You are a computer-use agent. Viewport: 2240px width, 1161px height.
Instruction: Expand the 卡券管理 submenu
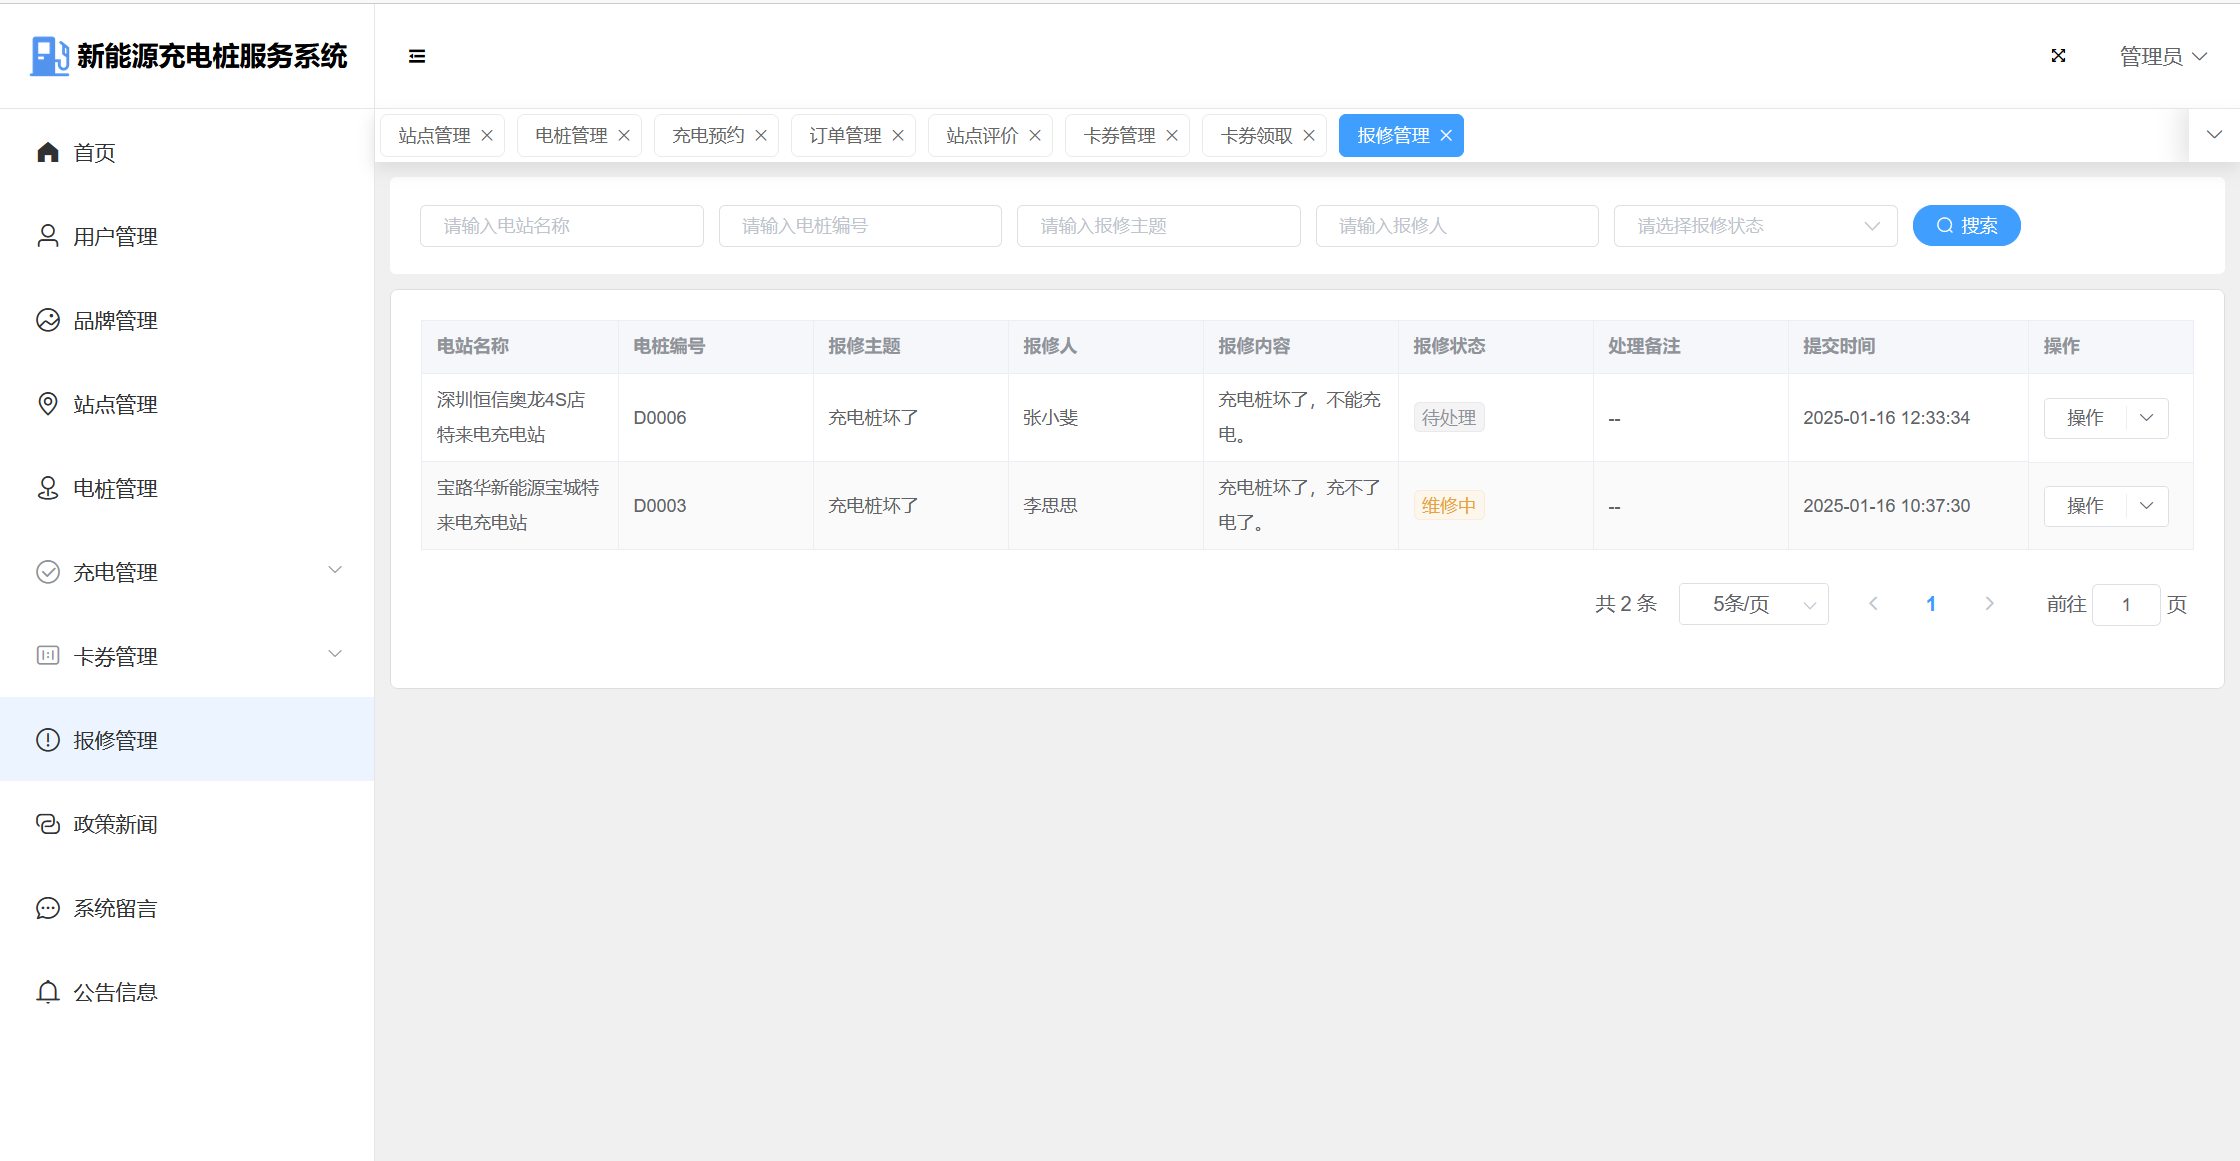pyautogui.click(x=335, y=654)
